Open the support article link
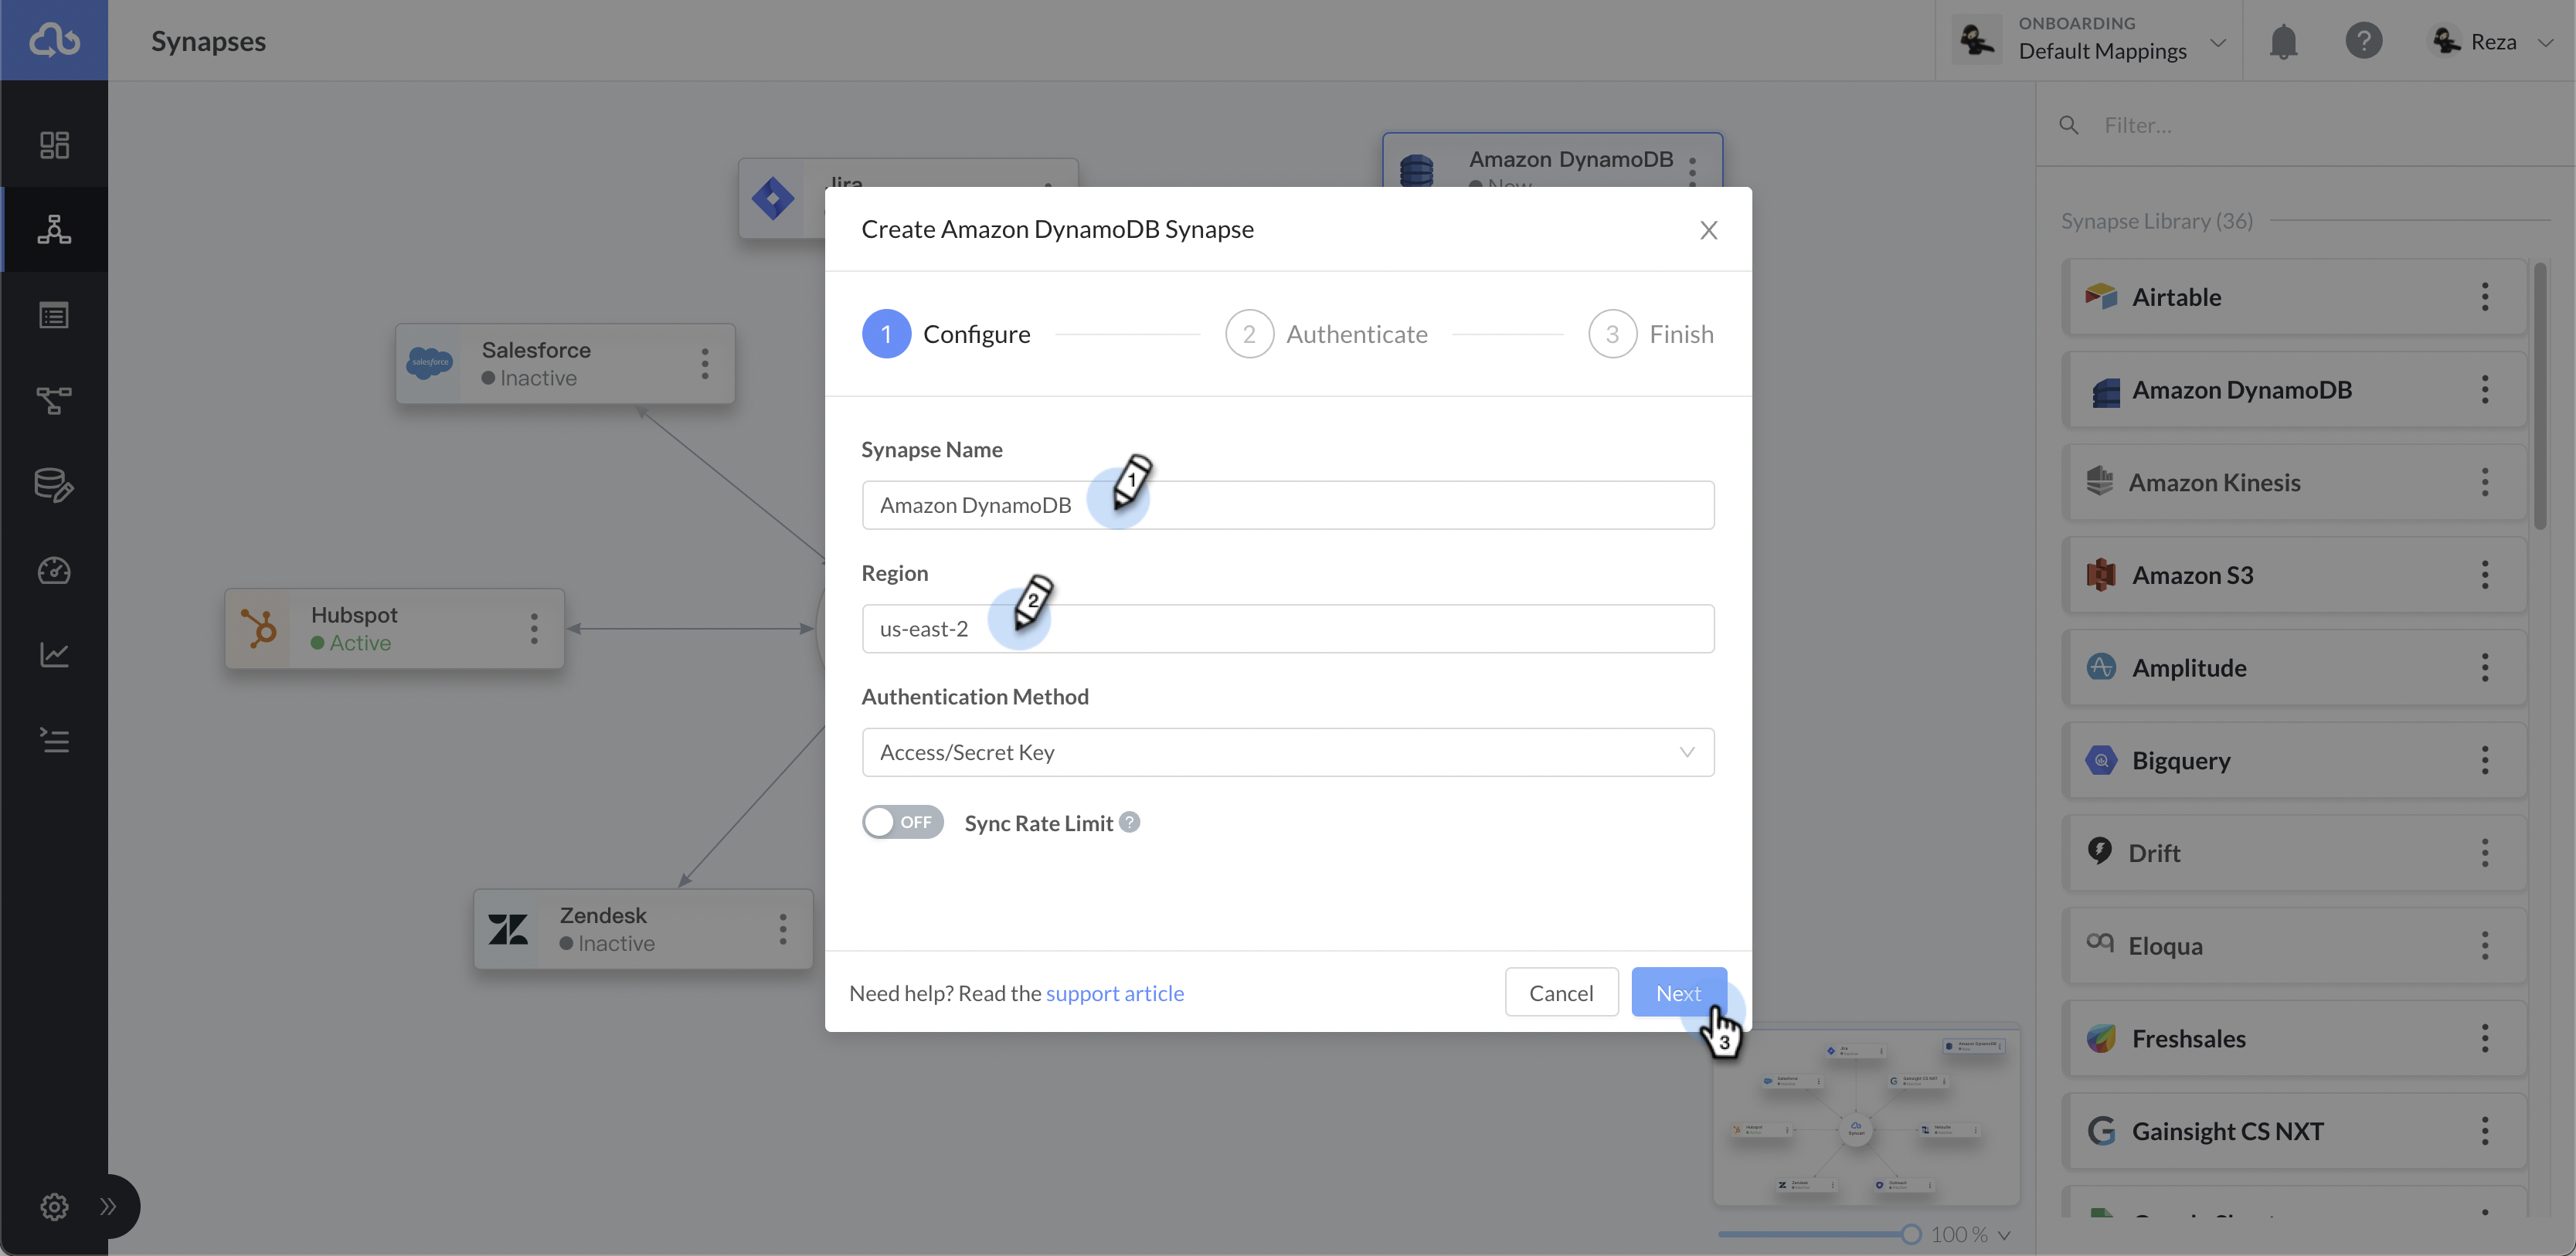This screenshot has width=2576, height=1256. click(x=1114, y=993)
